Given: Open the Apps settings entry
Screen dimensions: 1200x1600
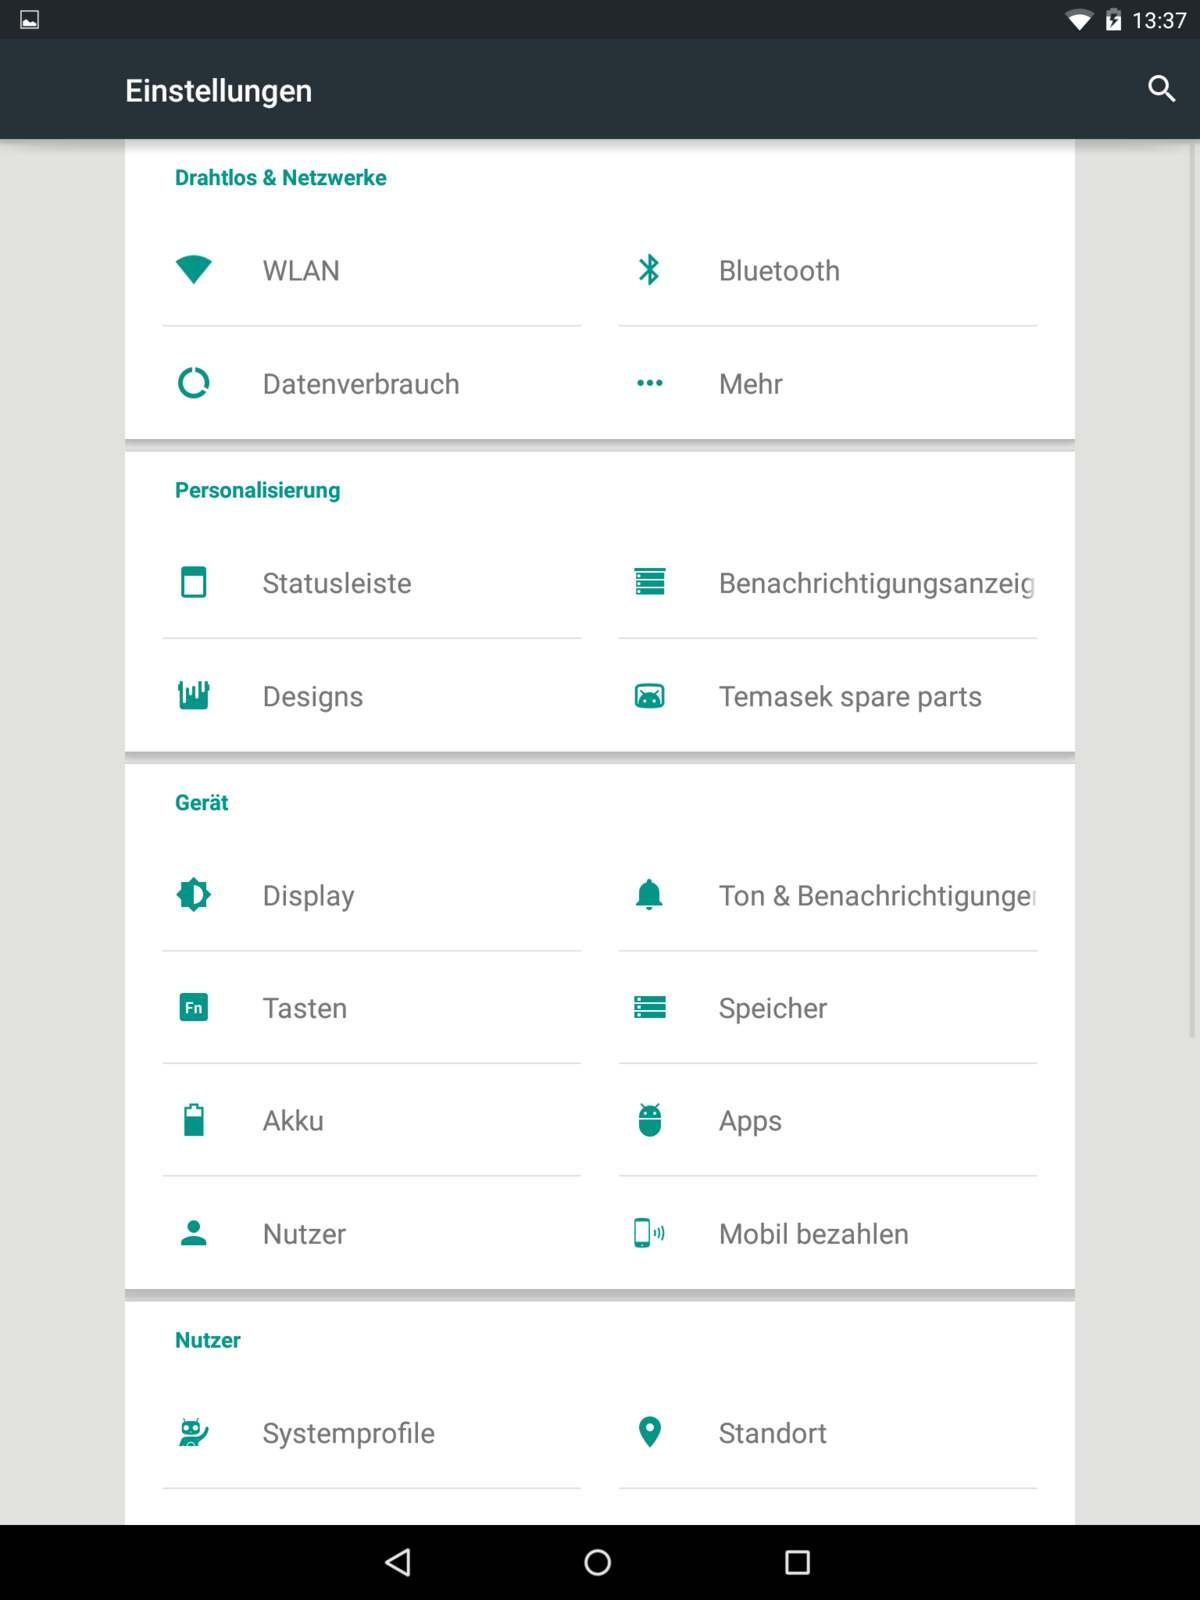Looking at the screenshot, I should (x=750, y=1121).
